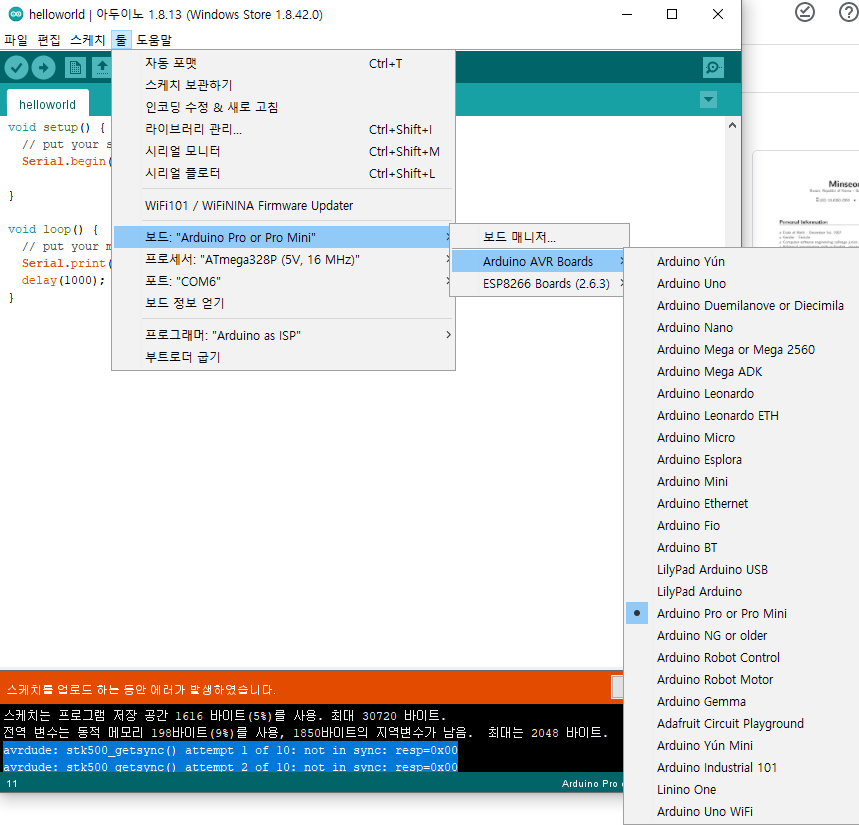This screenshot has width=859, height=825.
Task: Select the Arduino Mini board
Action: click(x=742, y=482)
